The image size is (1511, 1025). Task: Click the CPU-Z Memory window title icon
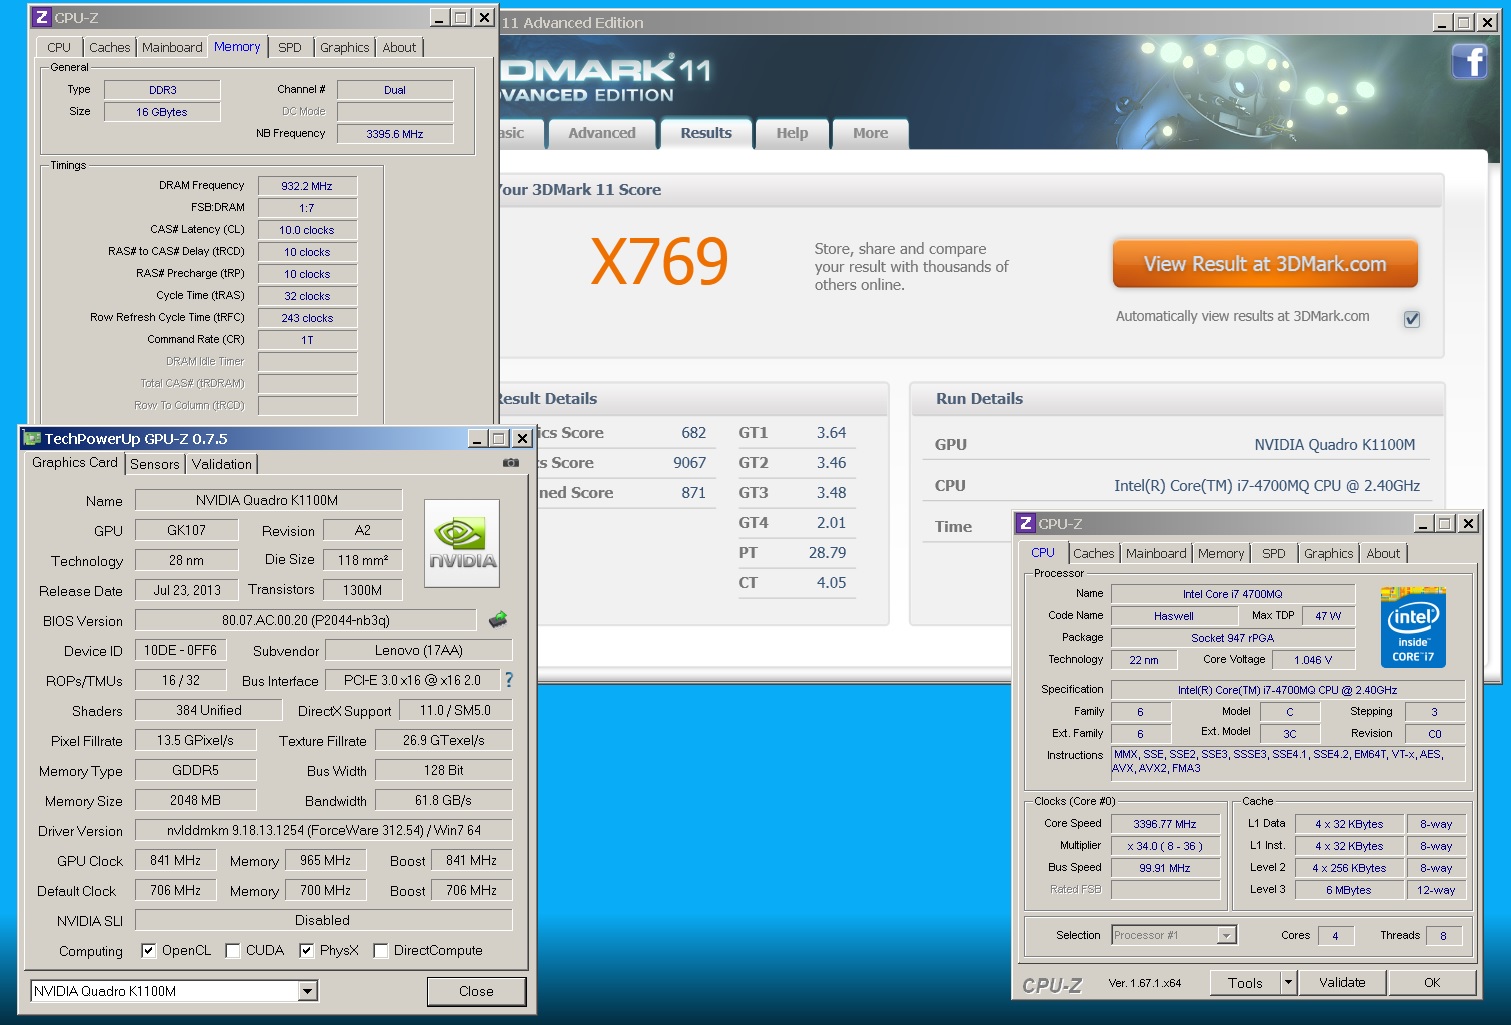[41, 17]
